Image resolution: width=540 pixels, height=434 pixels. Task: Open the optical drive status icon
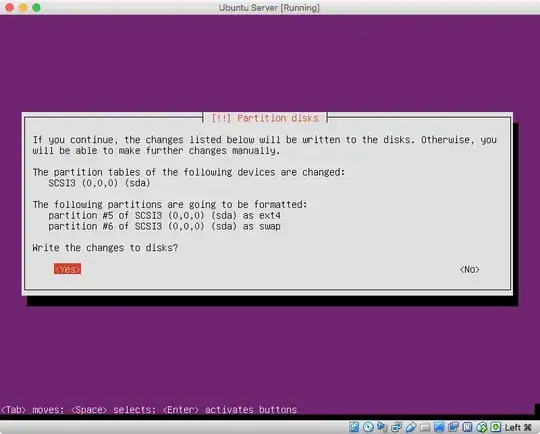pos(368,427)
